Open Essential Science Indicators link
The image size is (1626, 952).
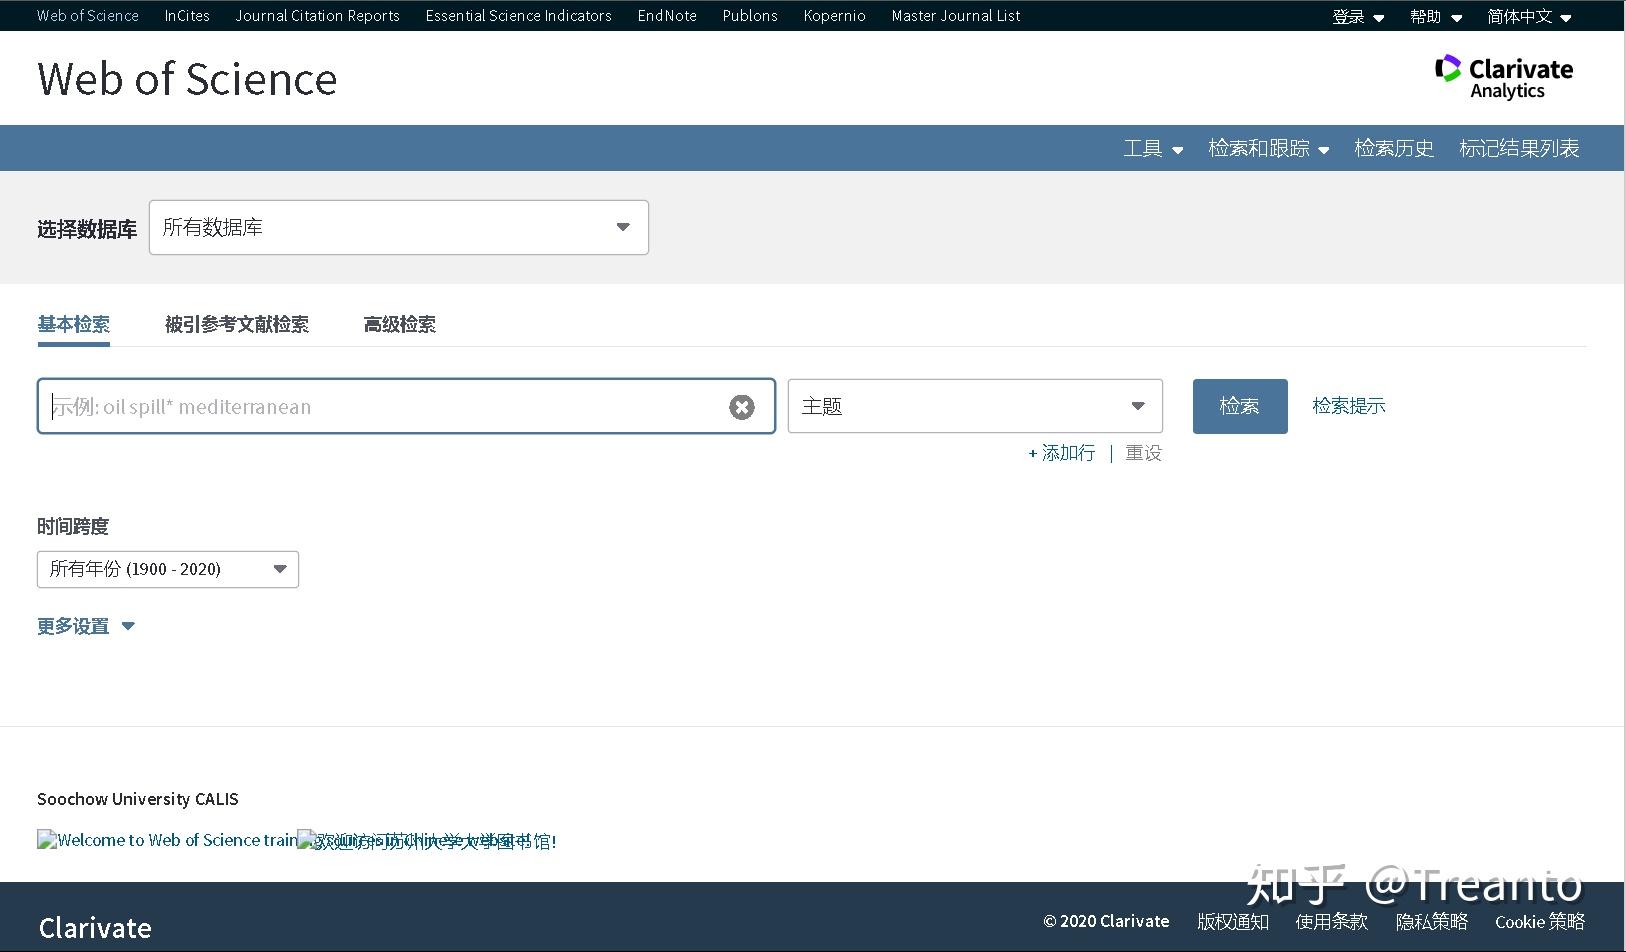[x=519, y=16]
